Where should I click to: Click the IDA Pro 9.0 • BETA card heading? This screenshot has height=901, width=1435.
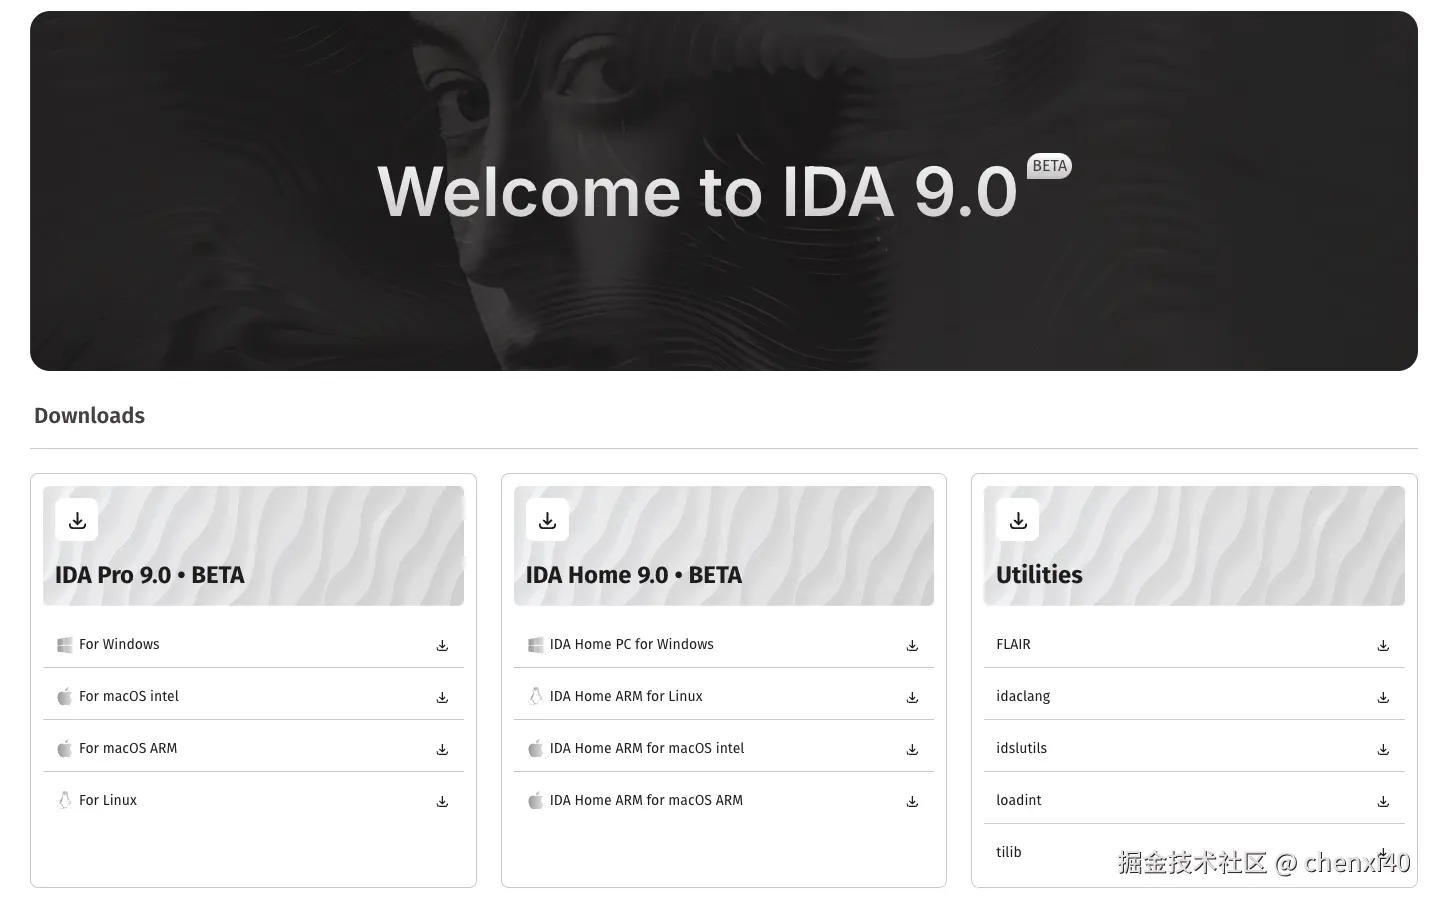[x=150, y=575]
